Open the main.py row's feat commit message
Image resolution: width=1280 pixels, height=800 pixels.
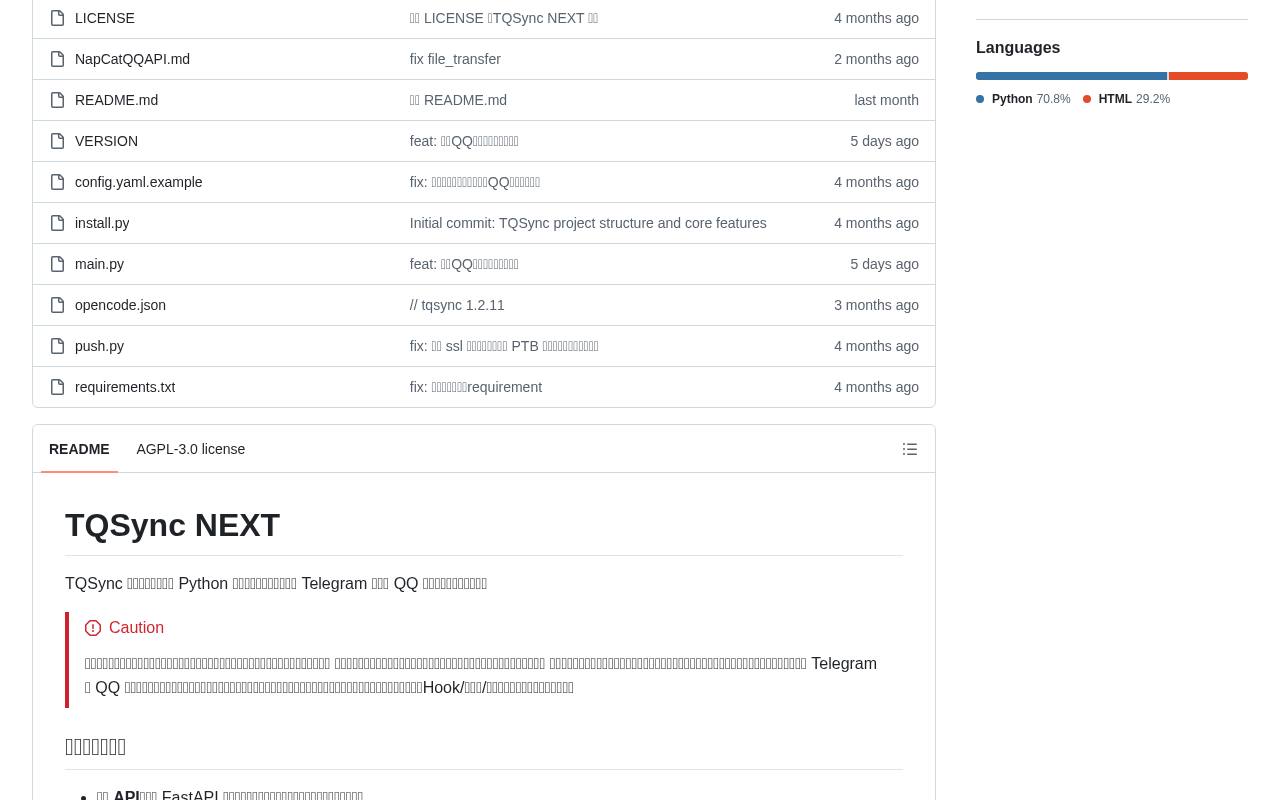464,264
